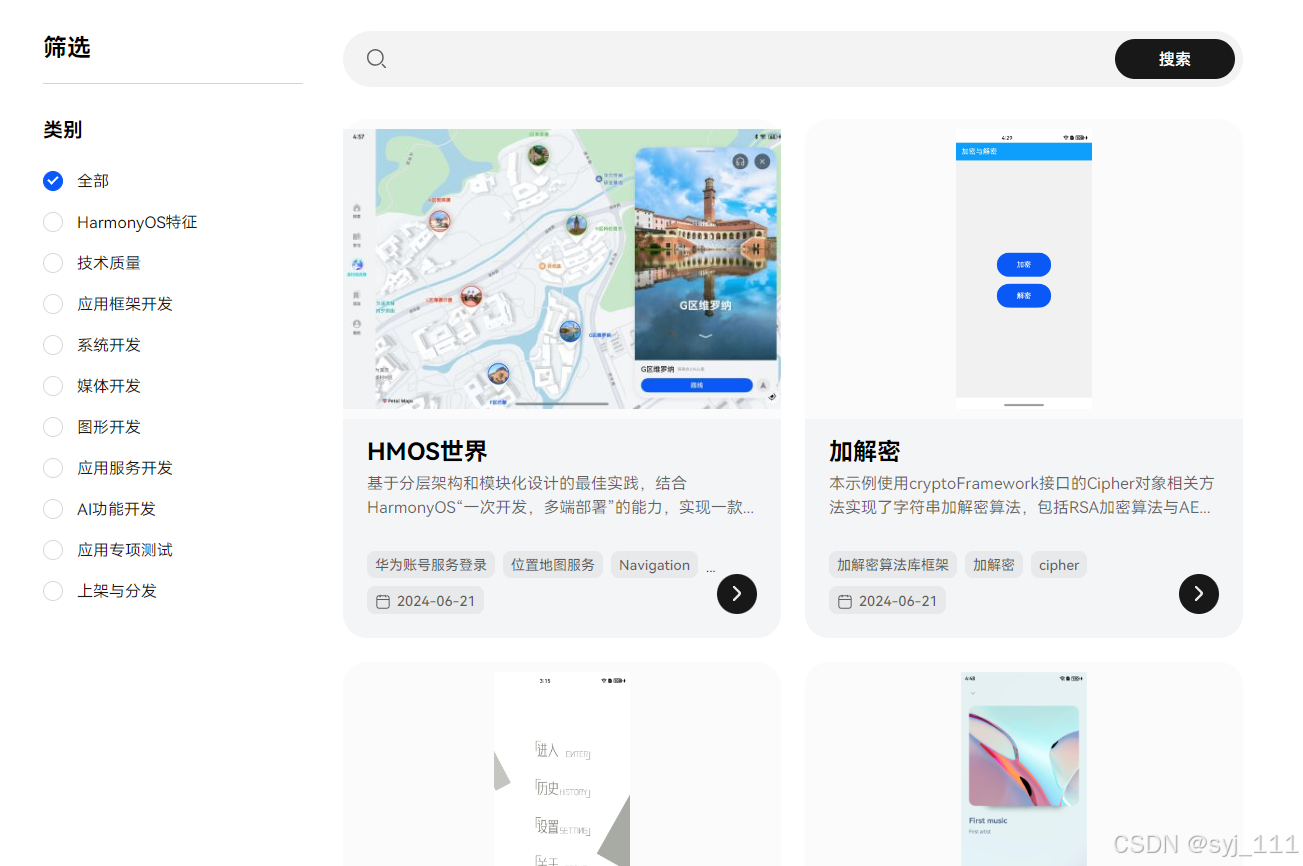Click the 类别 section heading
1303x866 pixels.
(x=63, y=130)
